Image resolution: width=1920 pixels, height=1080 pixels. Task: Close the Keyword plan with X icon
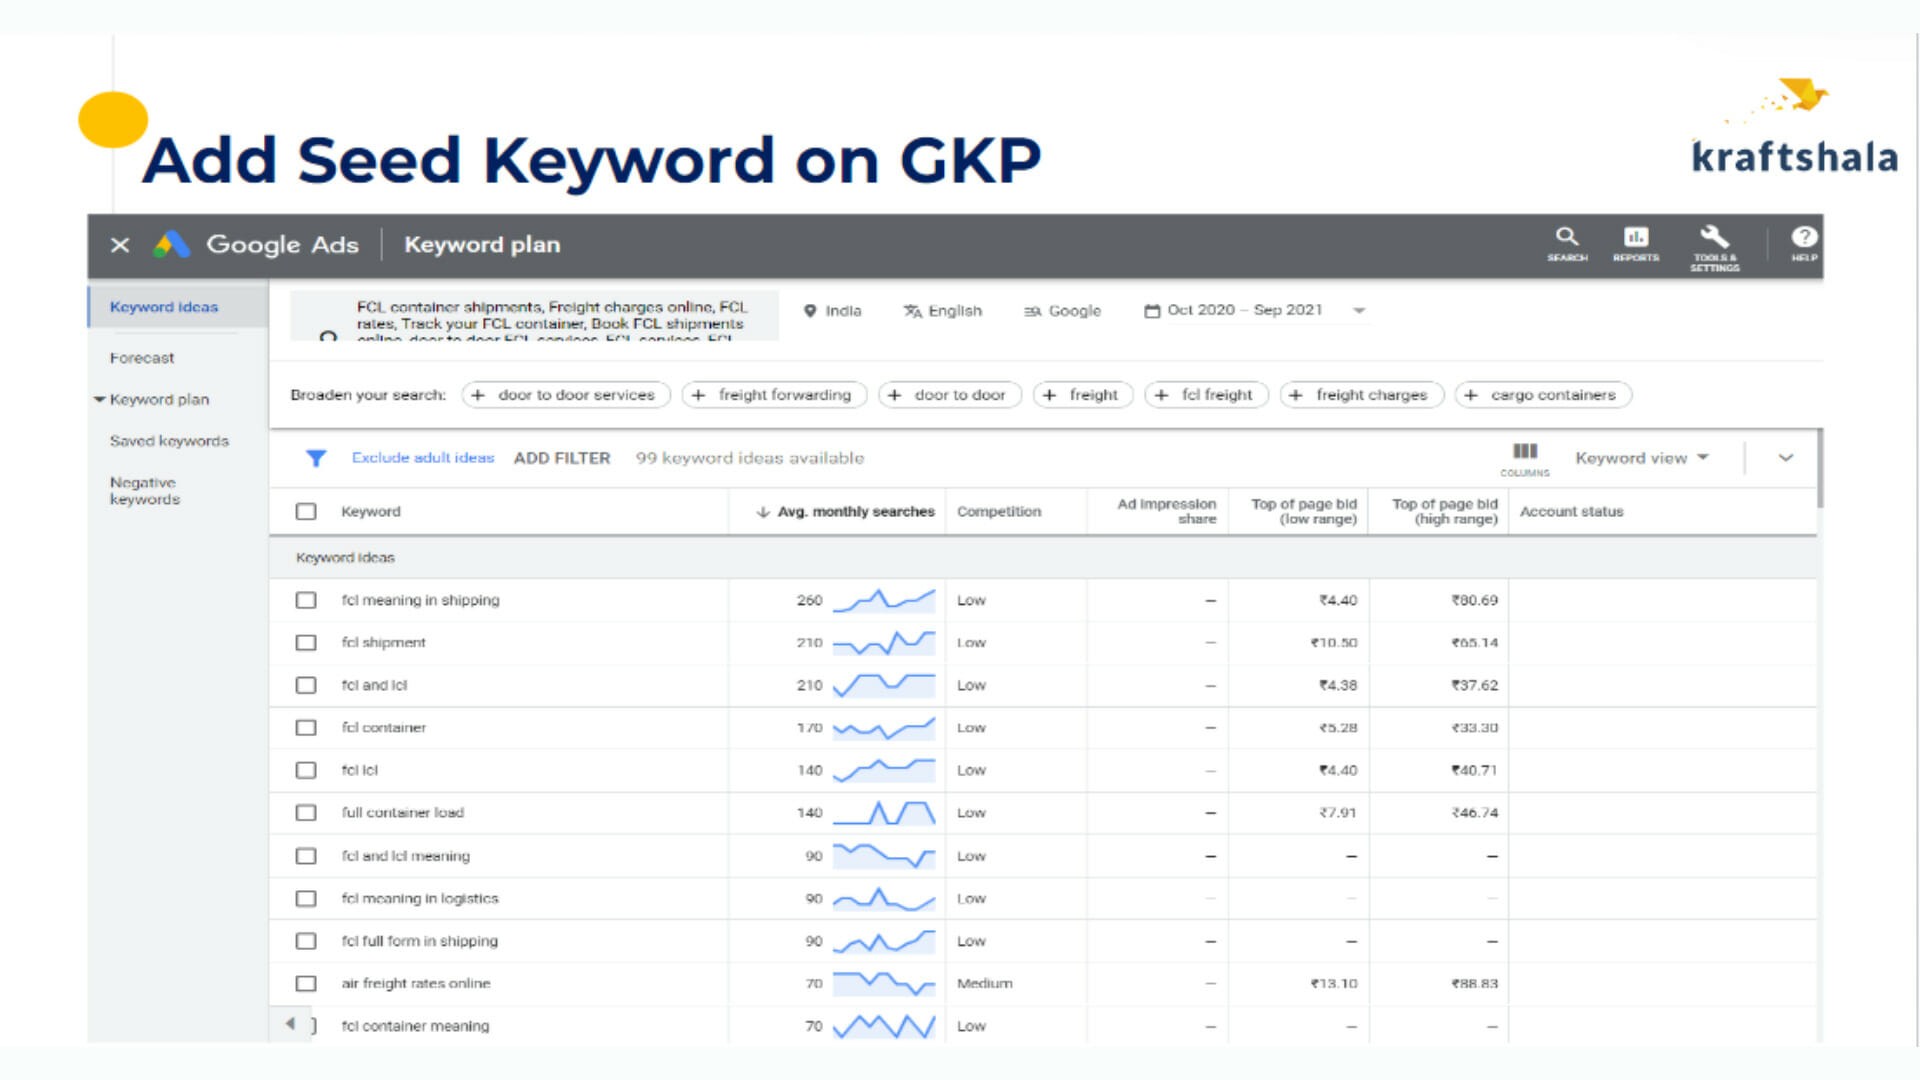coord(120,245)
